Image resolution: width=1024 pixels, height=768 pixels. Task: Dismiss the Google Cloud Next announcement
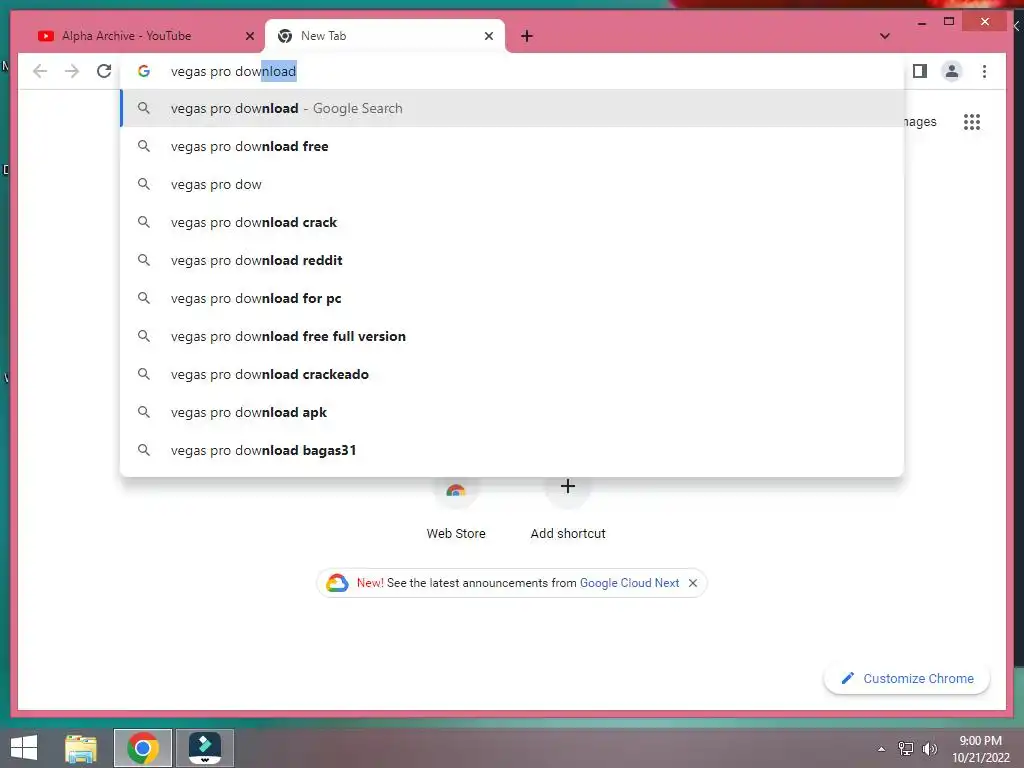click(x=693, y=583)
